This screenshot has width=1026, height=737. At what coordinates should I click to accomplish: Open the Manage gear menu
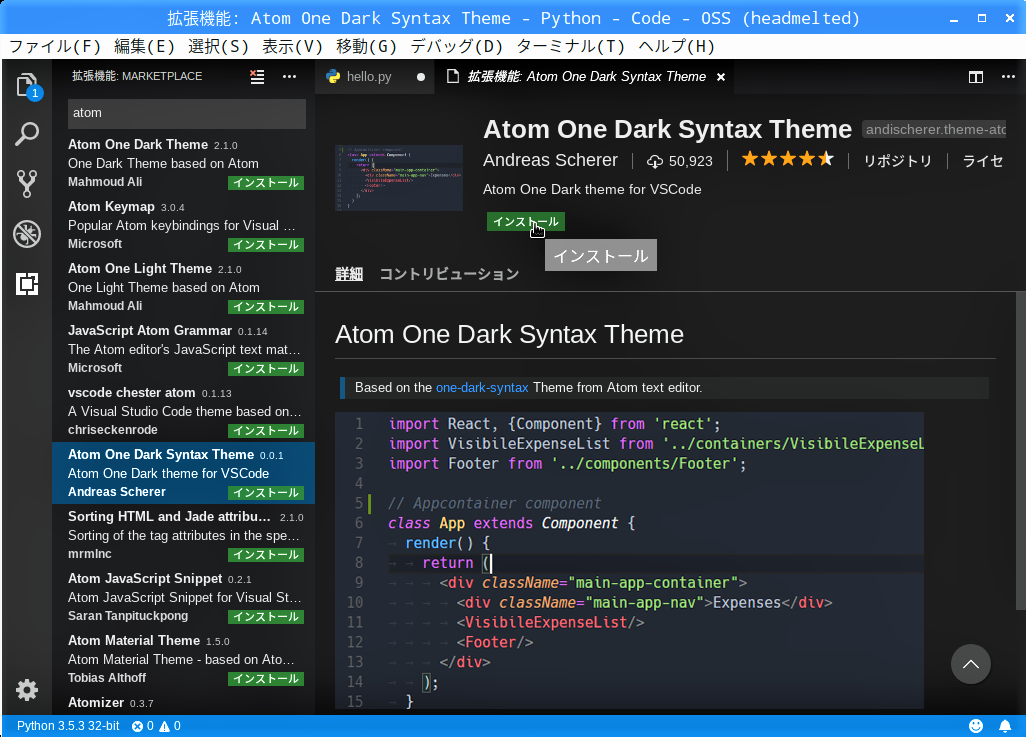(x=27, y=690)
